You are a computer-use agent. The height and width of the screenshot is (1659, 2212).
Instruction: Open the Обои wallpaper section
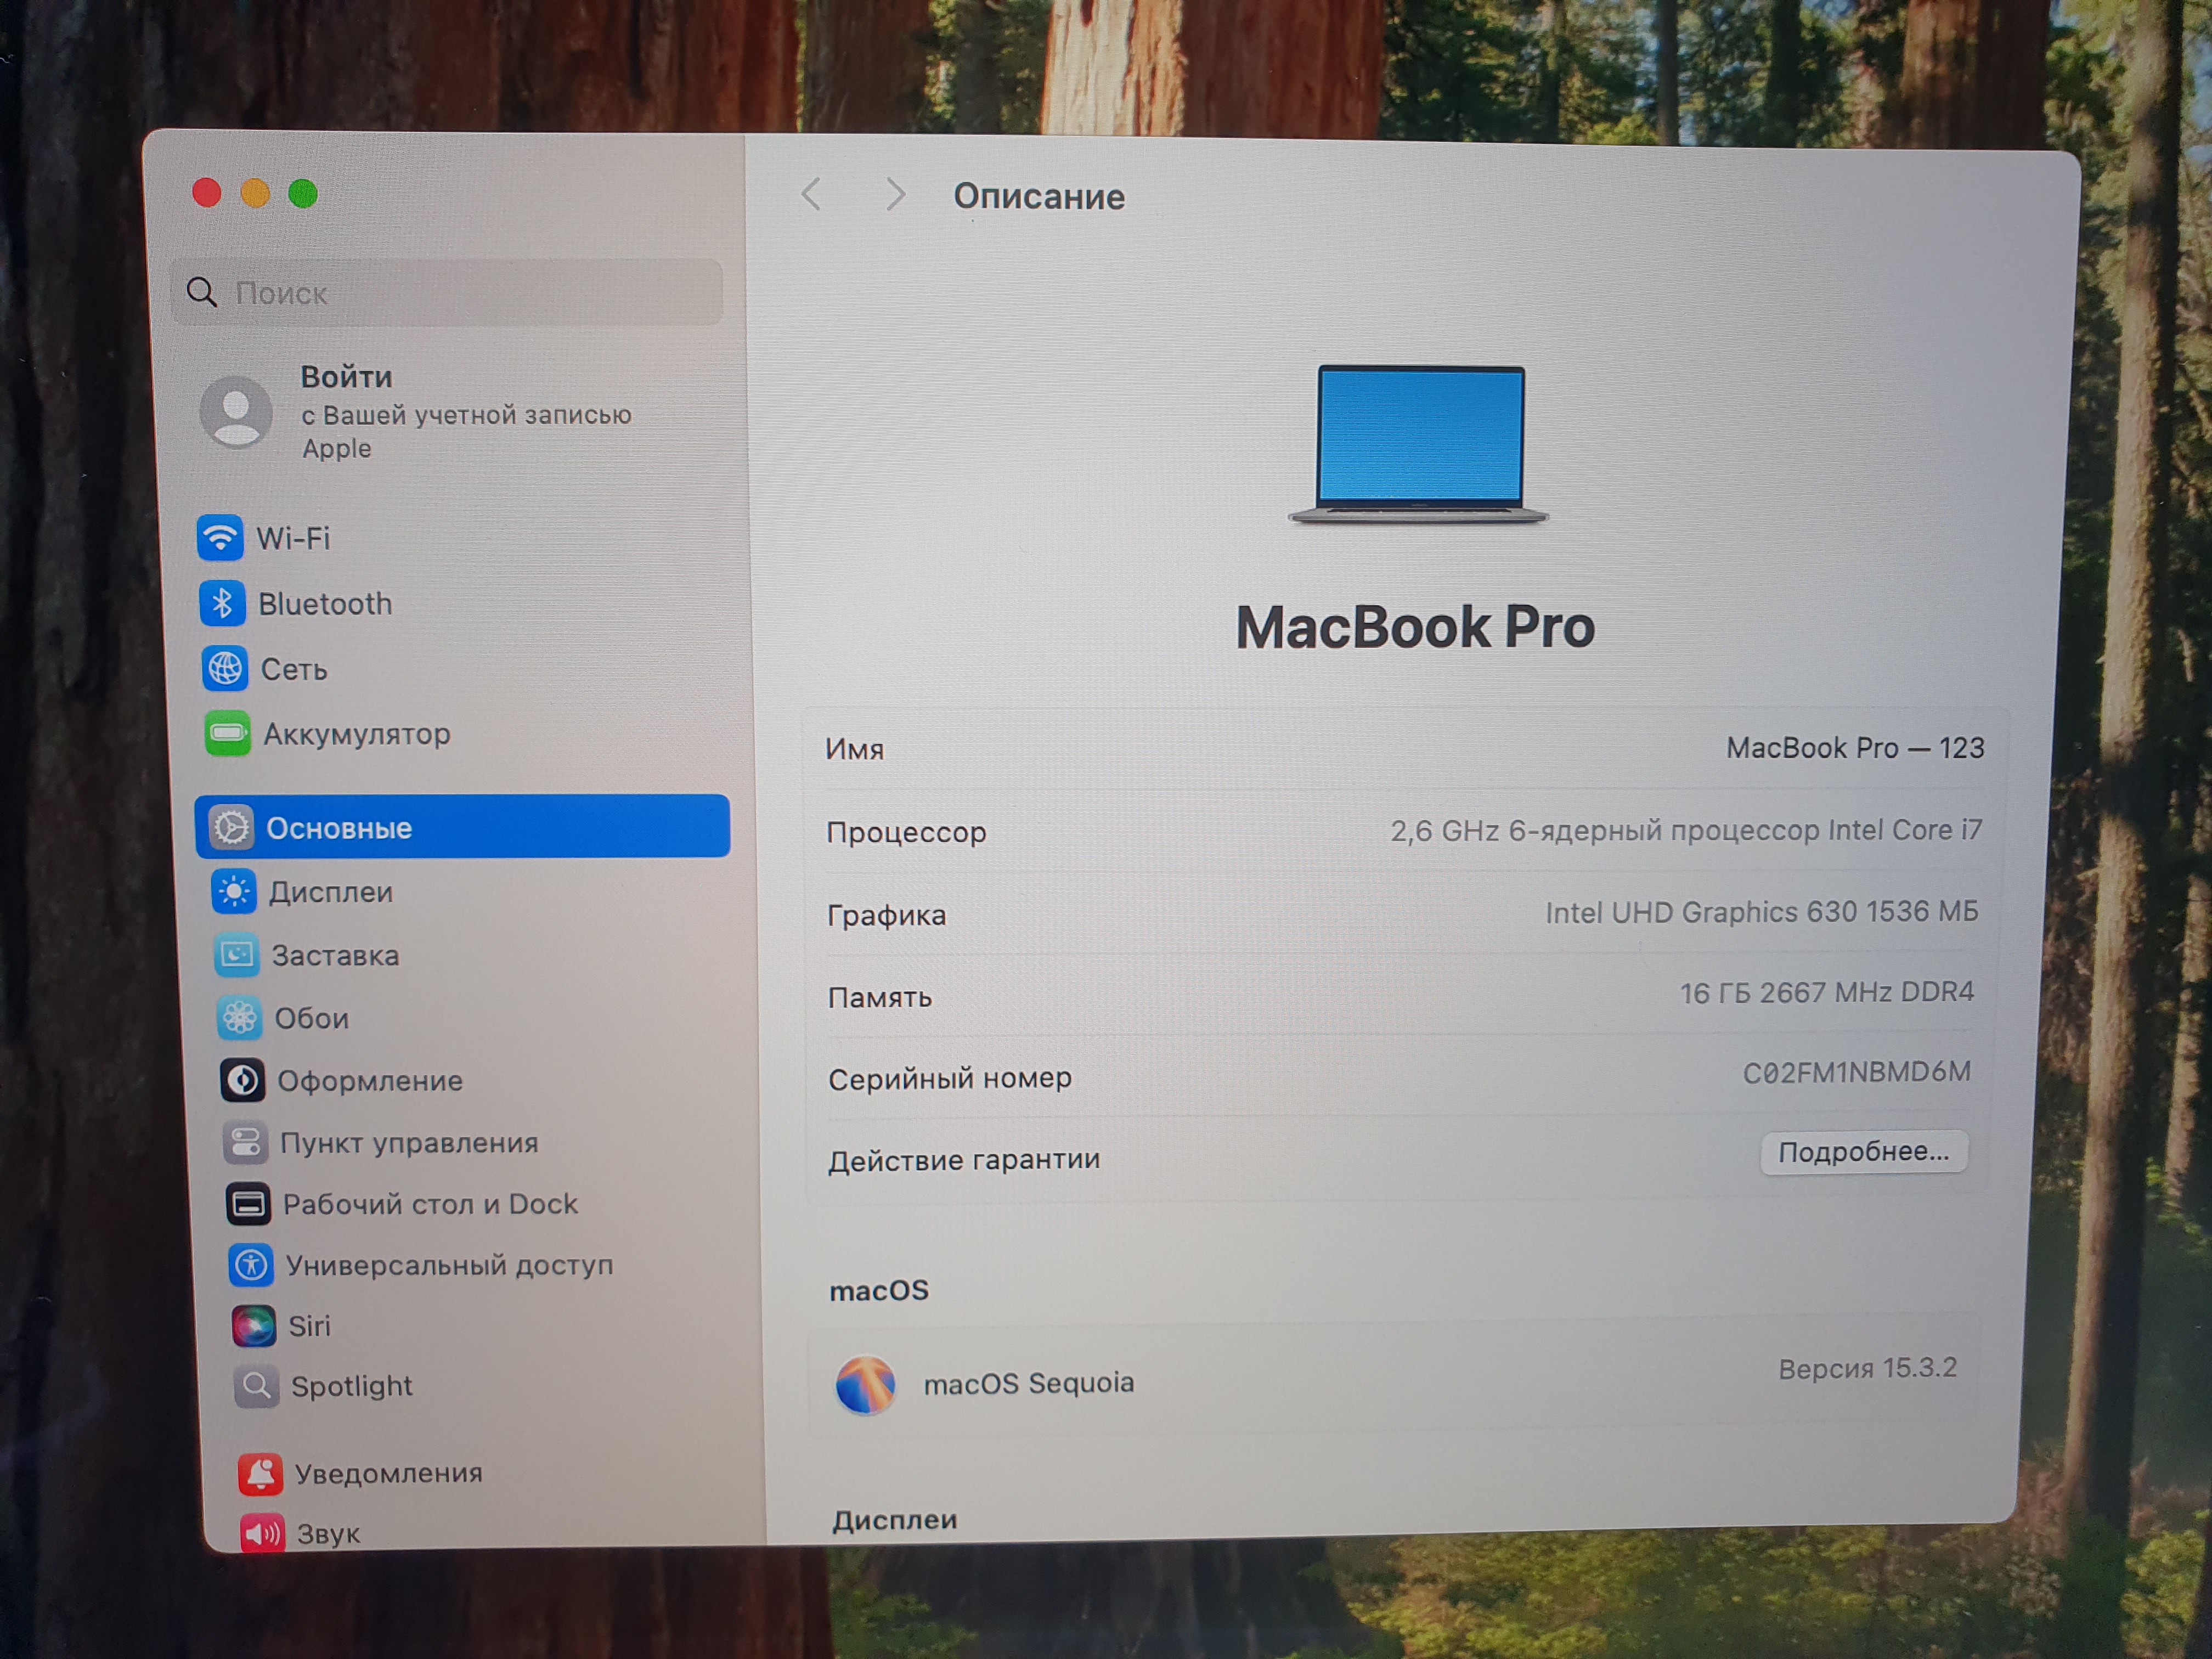311,1018
